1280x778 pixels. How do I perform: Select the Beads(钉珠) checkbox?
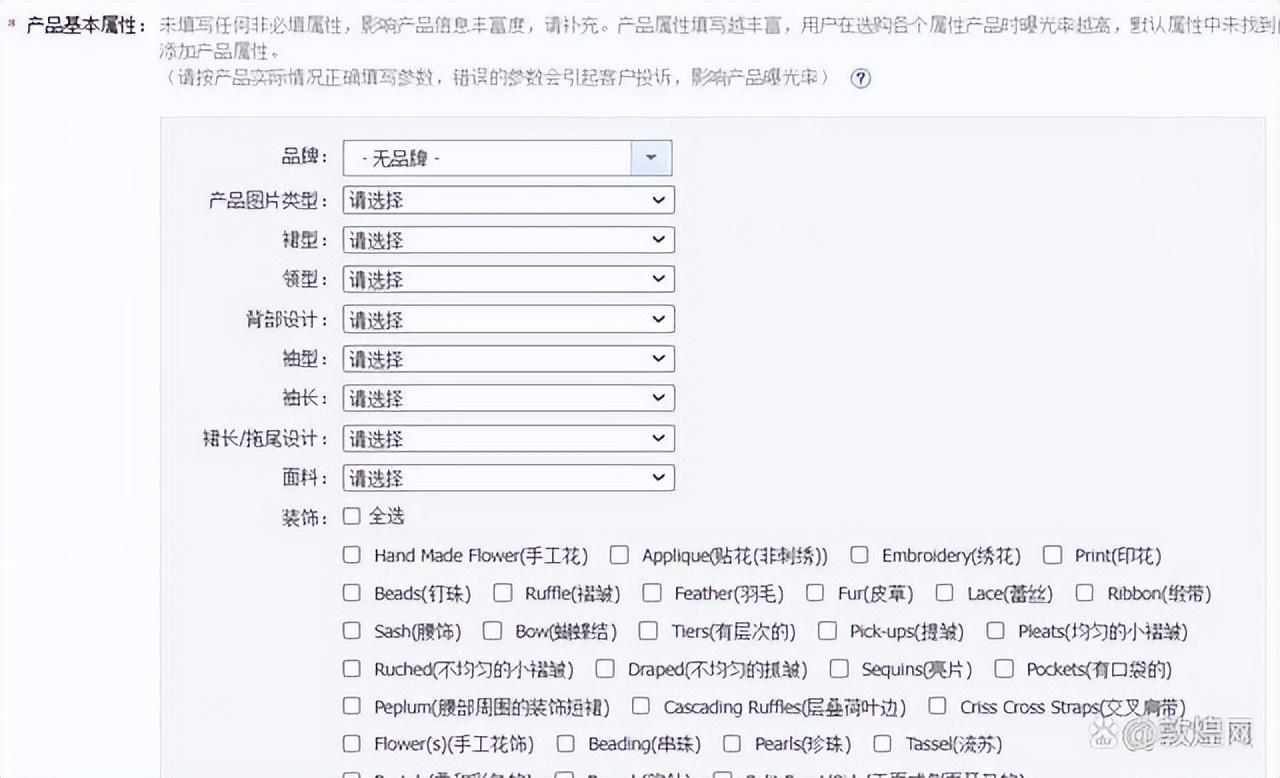coord(351,592)
